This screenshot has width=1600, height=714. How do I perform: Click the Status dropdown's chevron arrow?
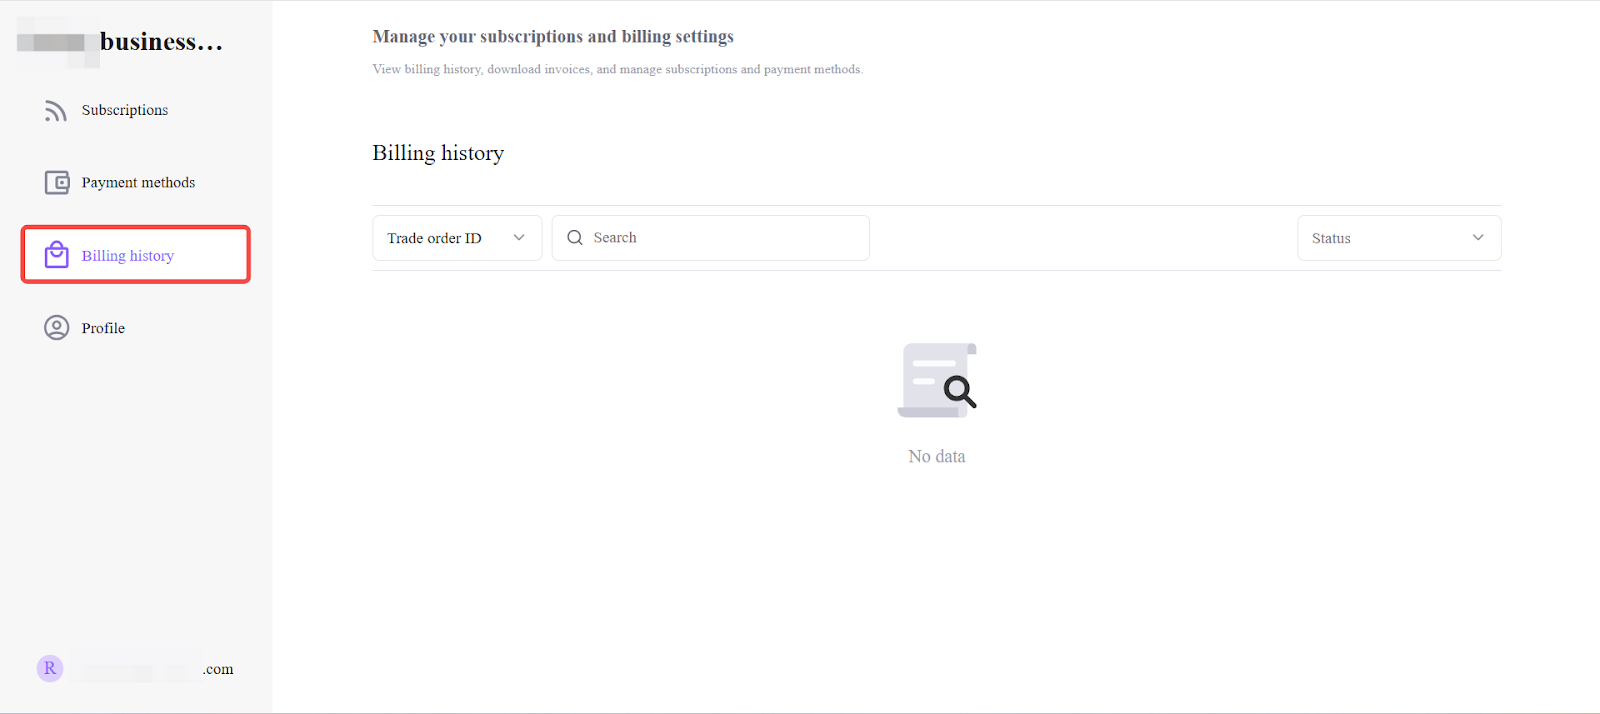click(1478, 238)
